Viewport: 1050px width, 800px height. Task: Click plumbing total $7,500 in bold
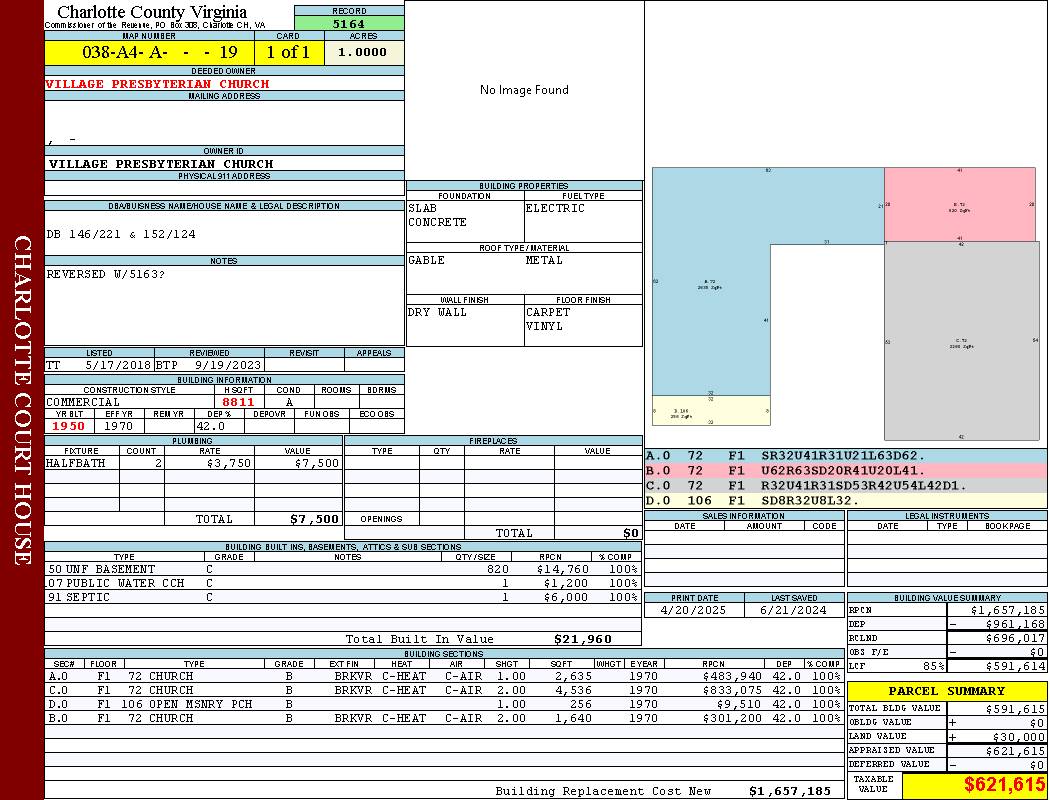[314, 519]
